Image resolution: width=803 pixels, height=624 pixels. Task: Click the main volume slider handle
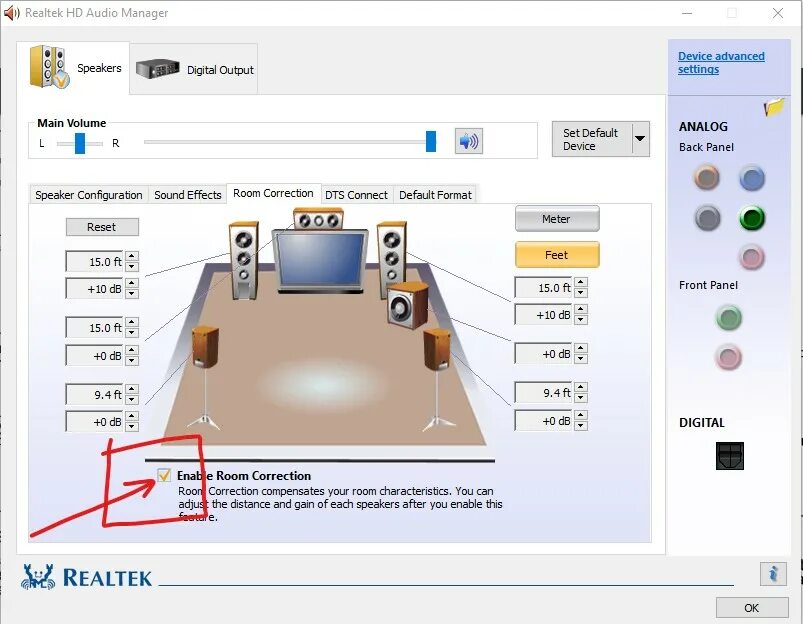coord(431,141)
